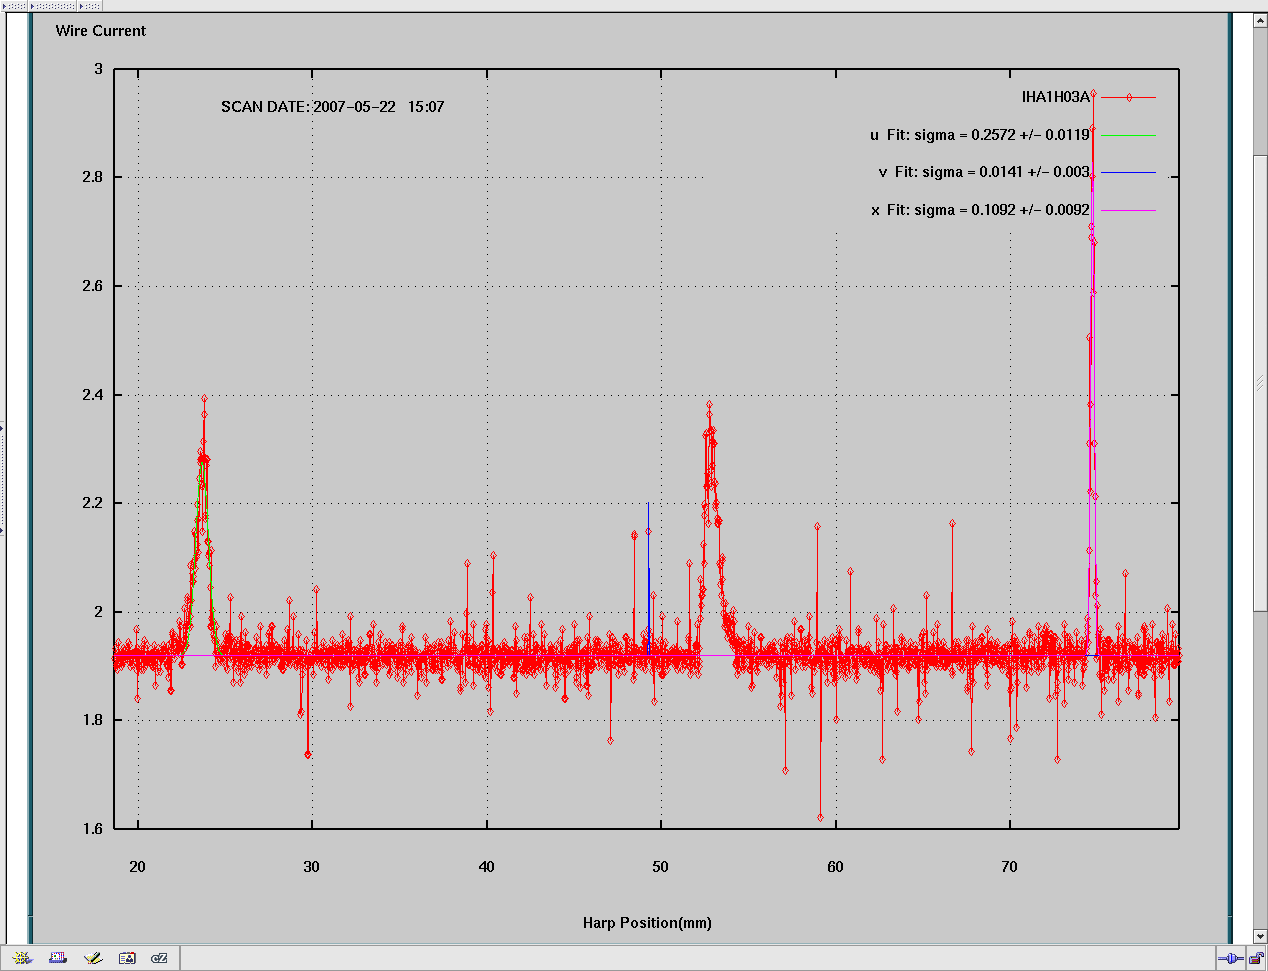Click the 'u Fit: sigma = 0.2572' legend entry
Screen dimensions: 1268x971
(980, 135)
